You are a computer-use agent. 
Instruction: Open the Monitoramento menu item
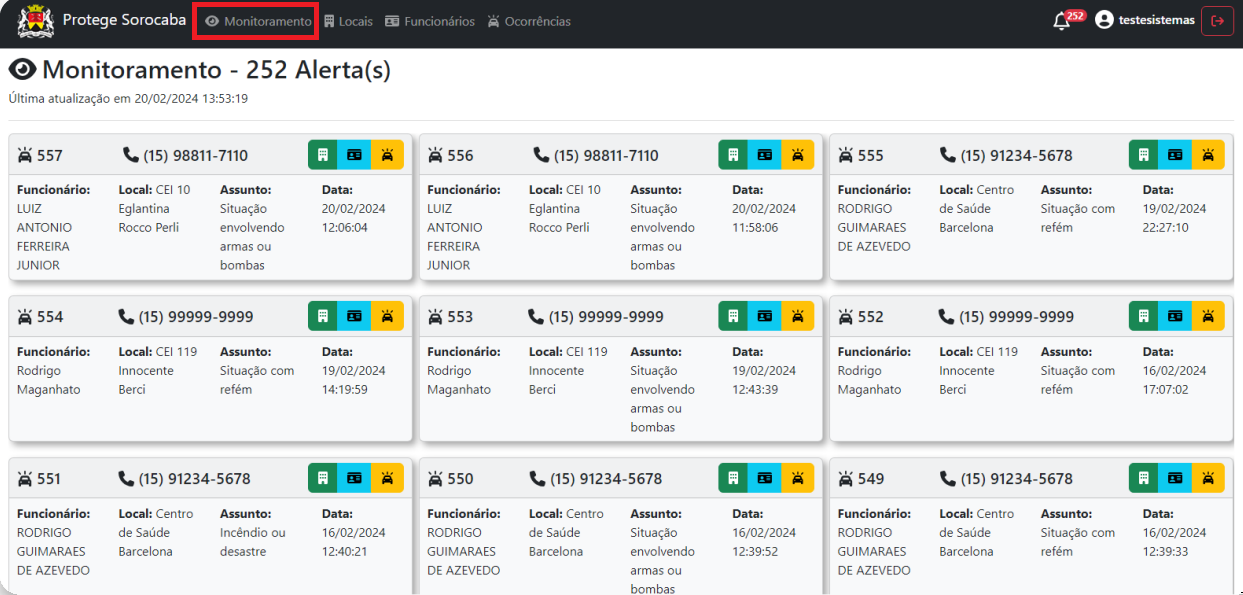tap(258, 21)
